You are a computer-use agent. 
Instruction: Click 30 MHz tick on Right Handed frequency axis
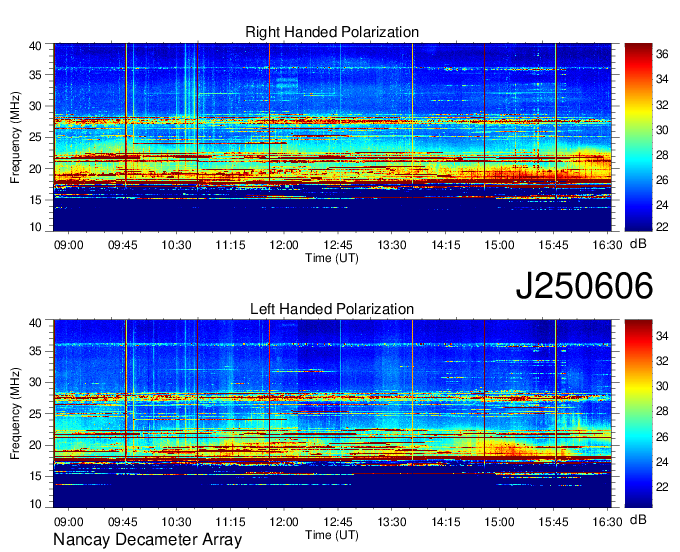click(x=35, y=106)
